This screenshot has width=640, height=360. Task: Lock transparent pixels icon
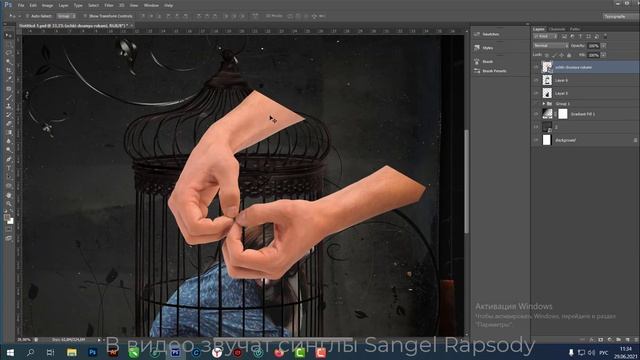pyautogui.click(x=547, y=55)
